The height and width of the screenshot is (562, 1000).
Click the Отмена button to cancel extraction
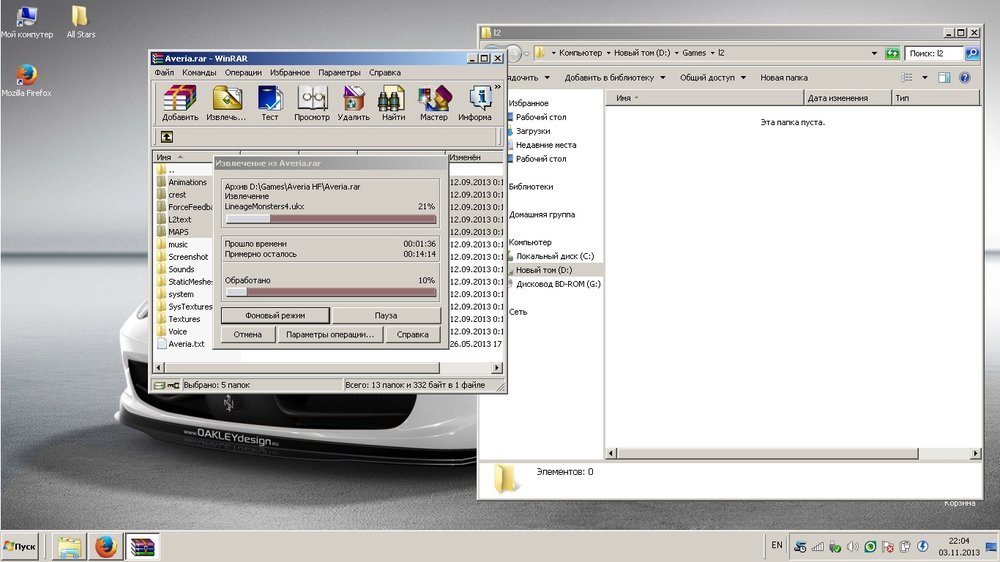pyautogui.click(x=247, y=334)
